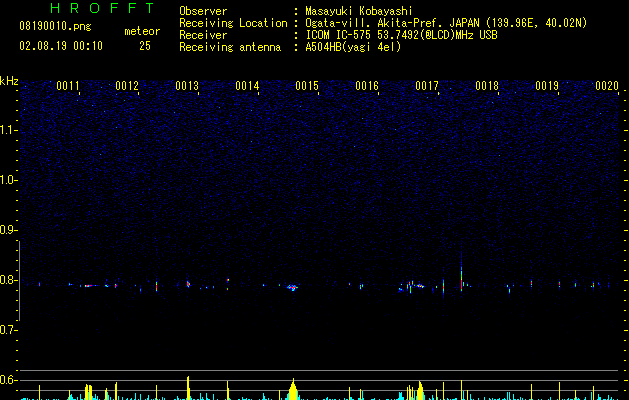Click the 0020 time marker
The height and width of the screenshot is (400, 629).
click(607, 86)
